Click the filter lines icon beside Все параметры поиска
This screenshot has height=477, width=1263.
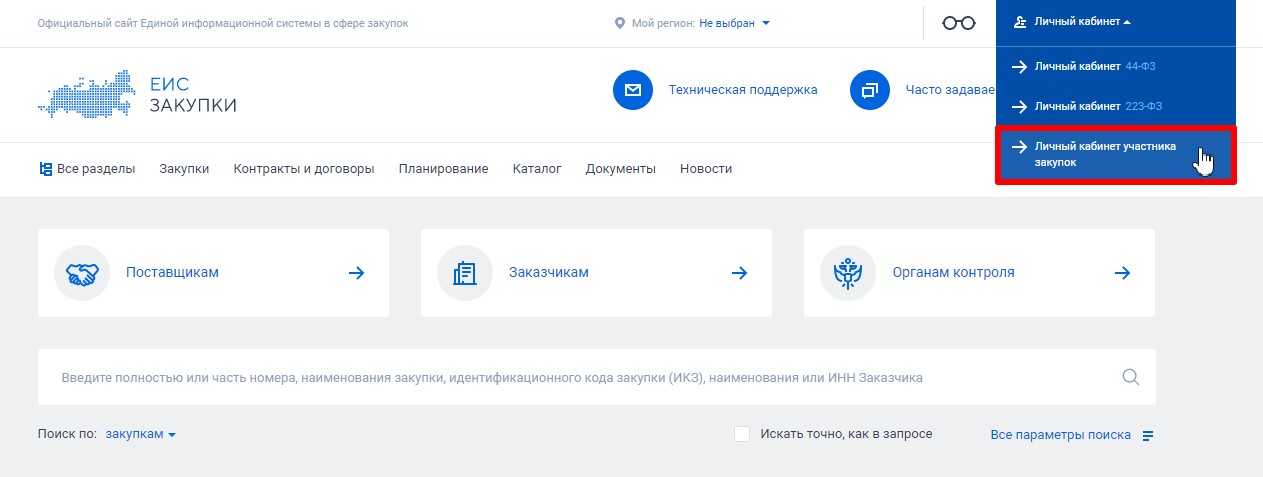tap(1147, 435)
